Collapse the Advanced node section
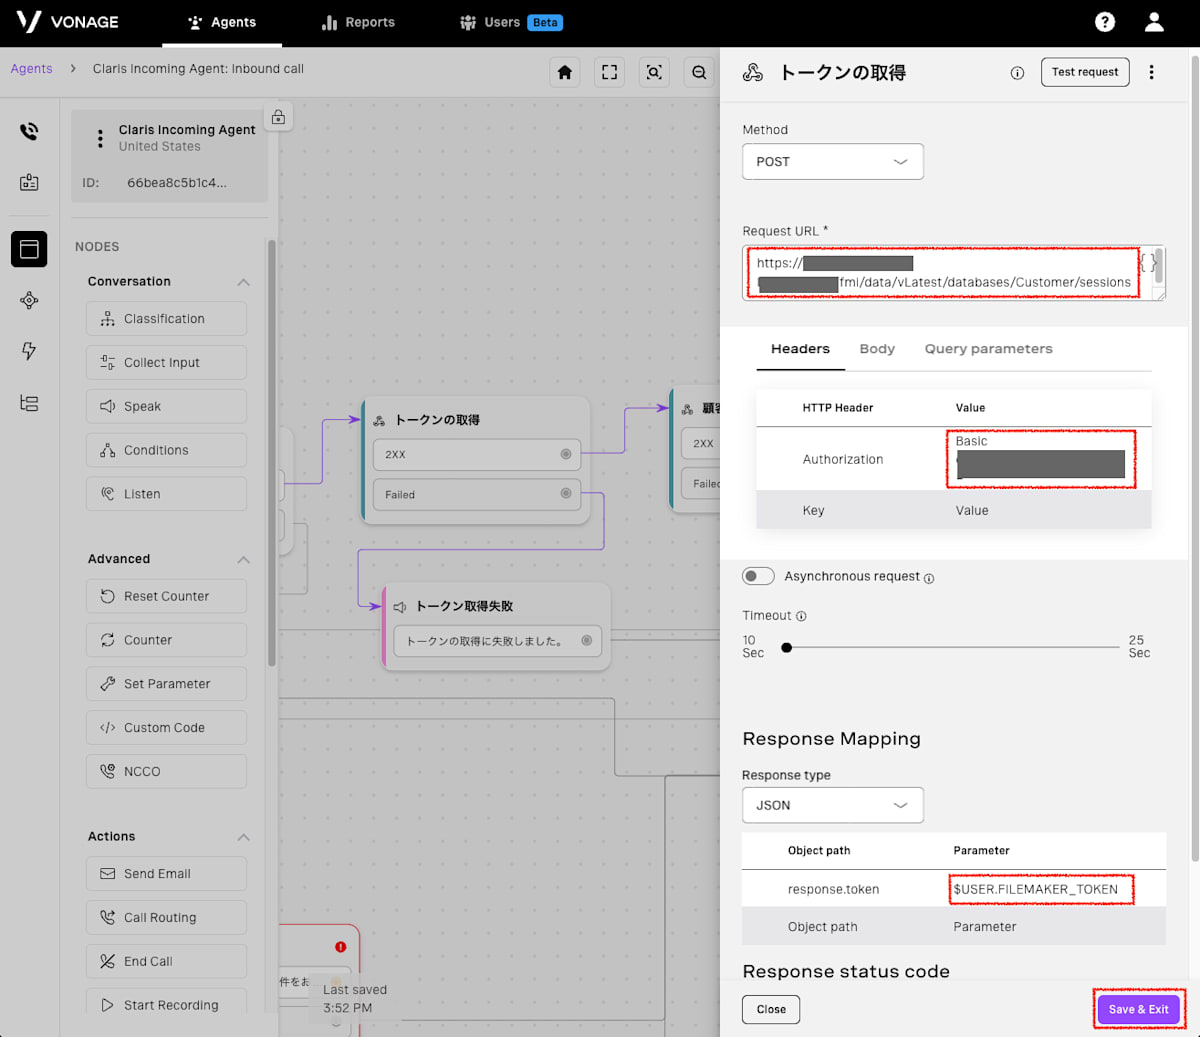This screenshot has width=1200, height=1037. [245, 559]
